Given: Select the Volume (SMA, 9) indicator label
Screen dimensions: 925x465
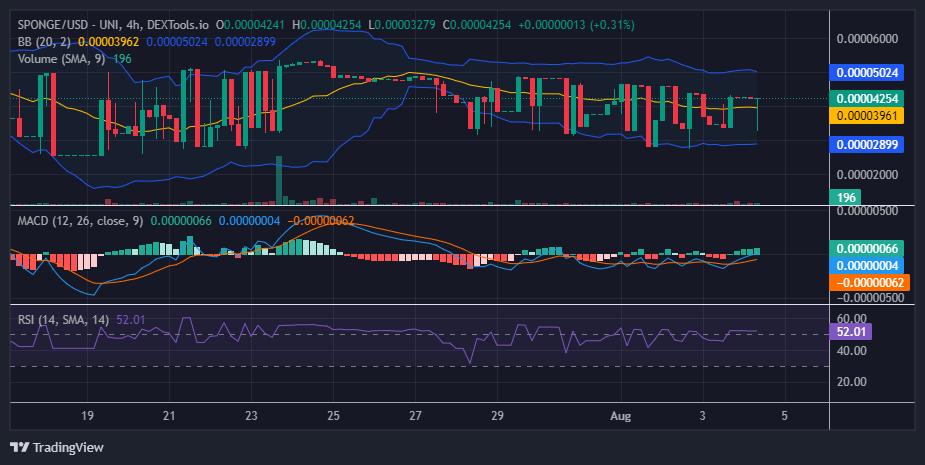Looking at the screenshot, I should [x=61, y=59].
